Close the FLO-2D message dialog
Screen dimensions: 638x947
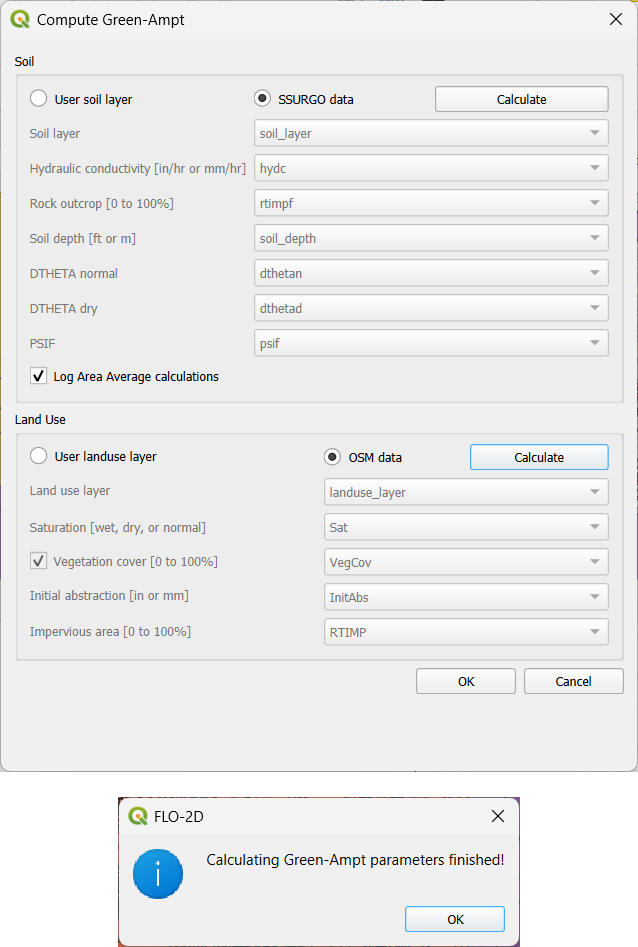tap(497, 816)
